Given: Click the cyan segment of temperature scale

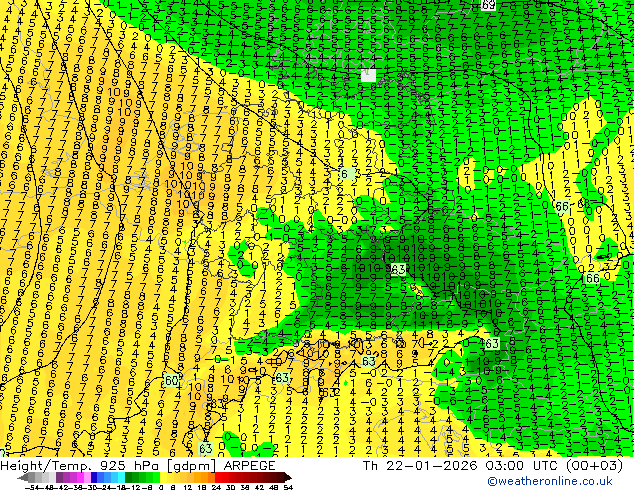Looking at the screenshot, I should [121, 477].
